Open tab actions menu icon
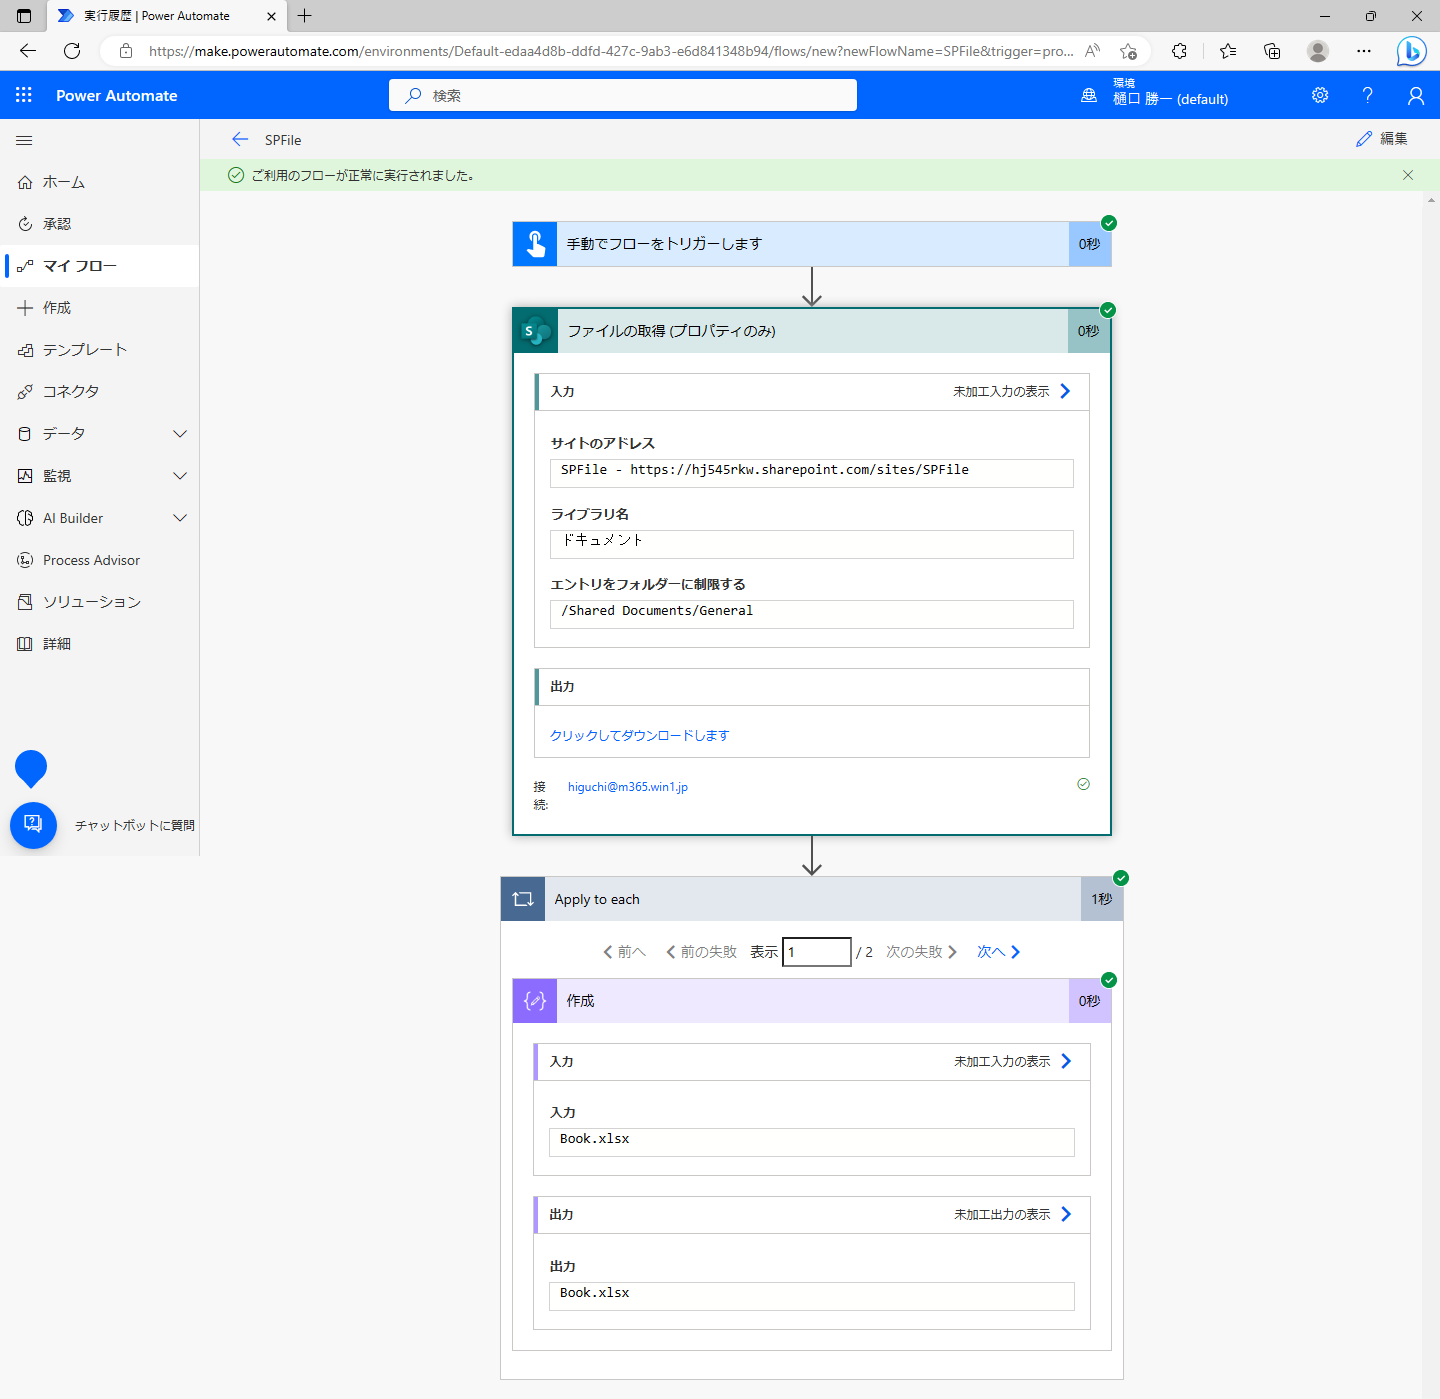Image resolution: width=1440 pixels, height=1399 pixels. click(24, 16)
